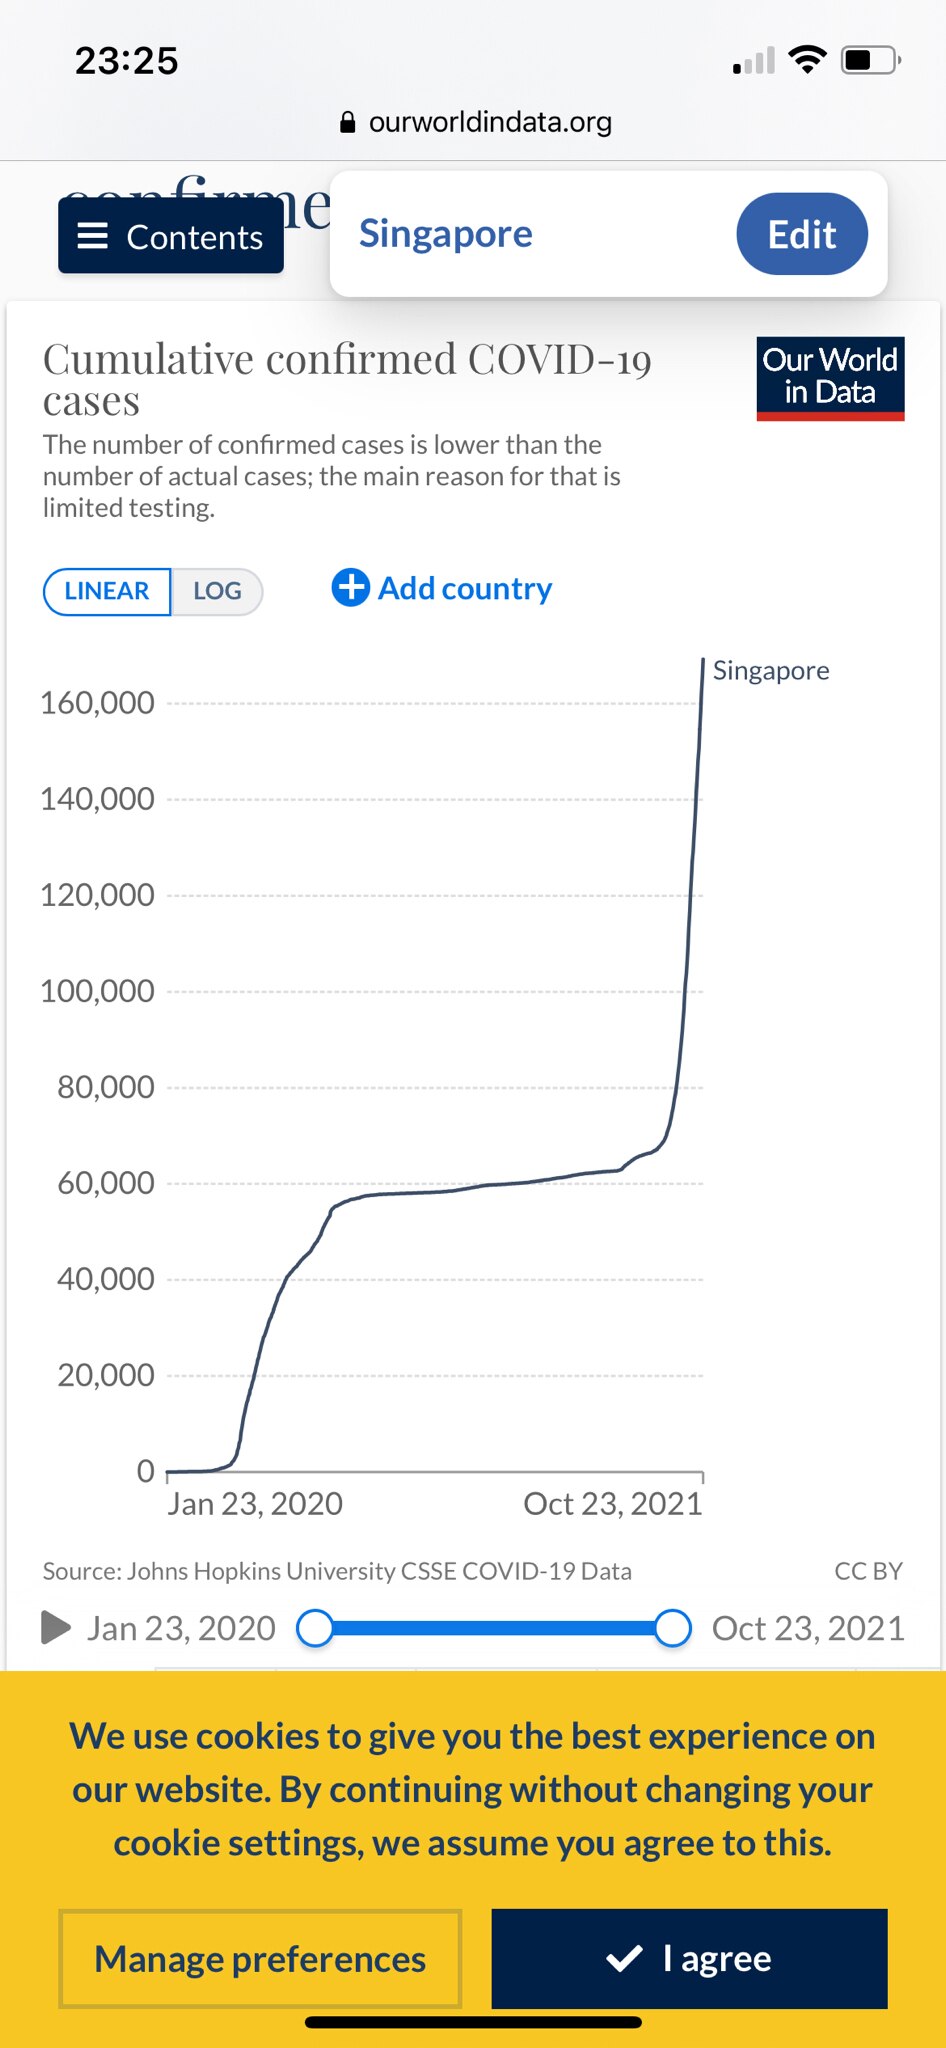Tap the Add country link text
Screen dimensions: 946x2048
[x=465, y=589]
